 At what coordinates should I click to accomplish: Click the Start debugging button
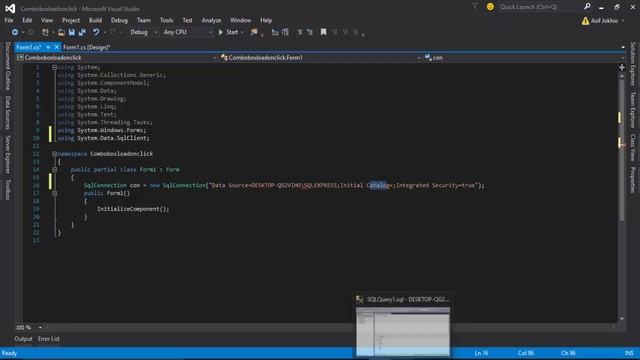pyautogui.click(x=229, y=32)
